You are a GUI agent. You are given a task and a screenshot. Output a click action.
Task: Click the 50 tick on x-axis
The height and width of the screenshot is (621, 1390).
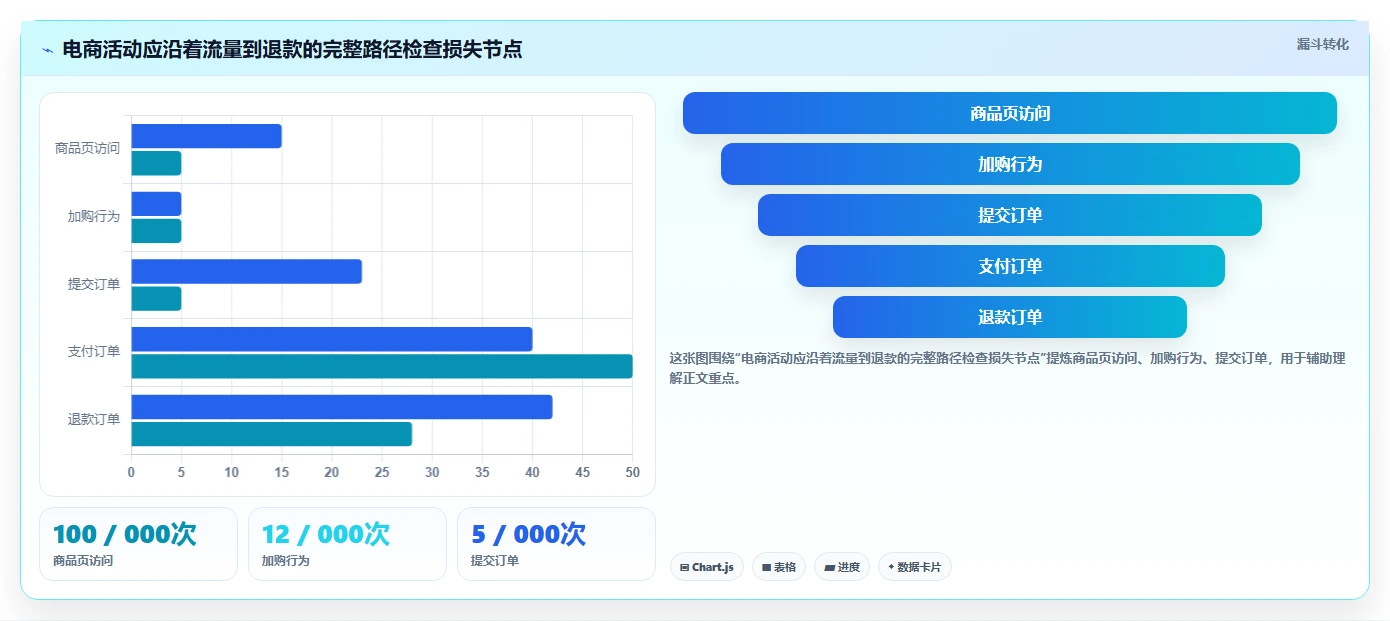coord(632,472)
